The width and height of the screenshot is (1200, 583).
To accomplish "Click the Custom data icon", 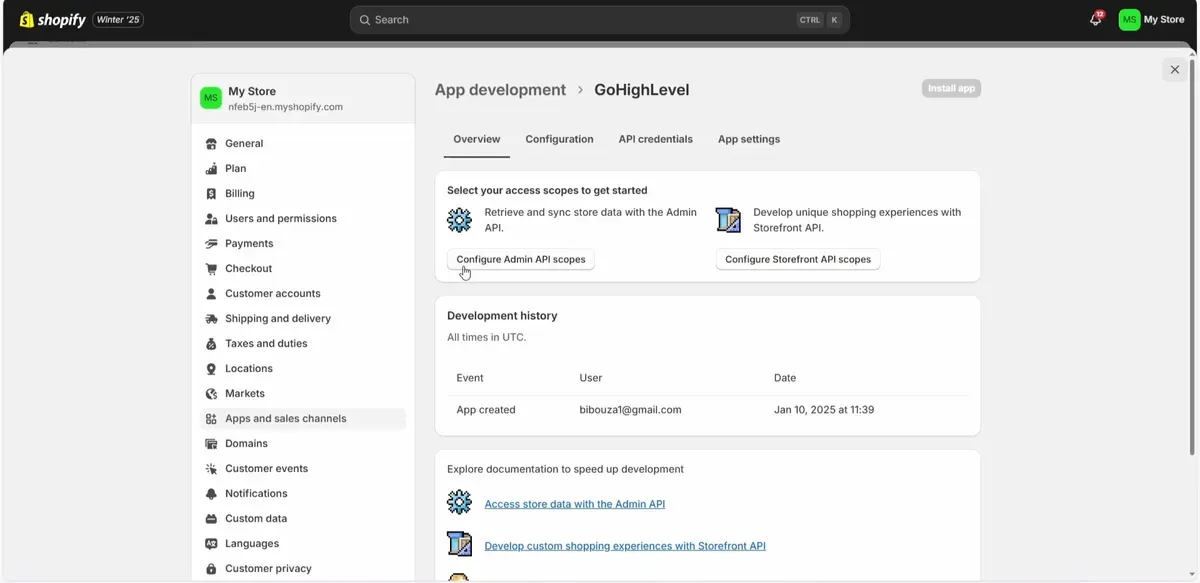I will [x=211, y=518].
